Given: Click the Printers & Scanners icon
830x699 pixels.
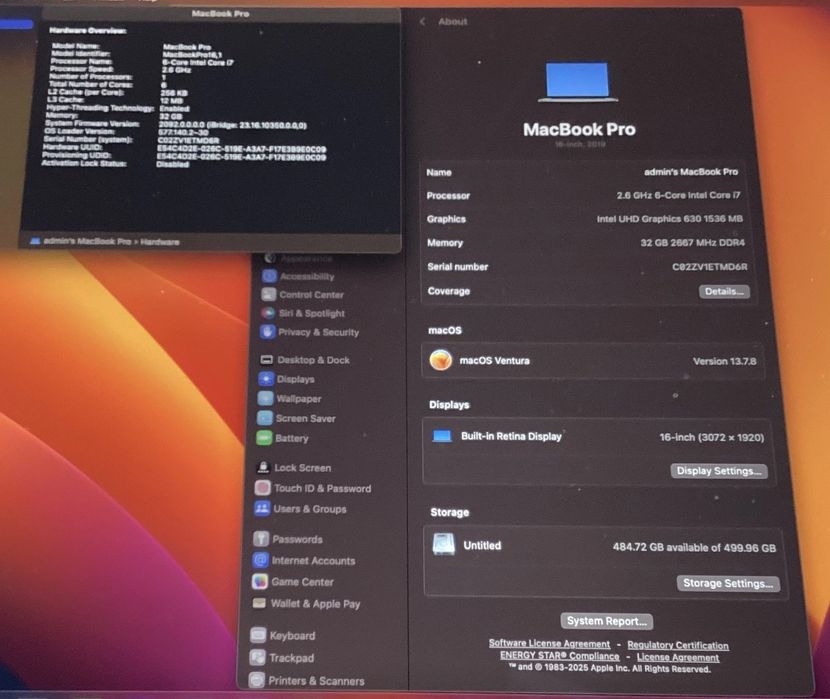Looking at the screenshot, I should (256, 680).
